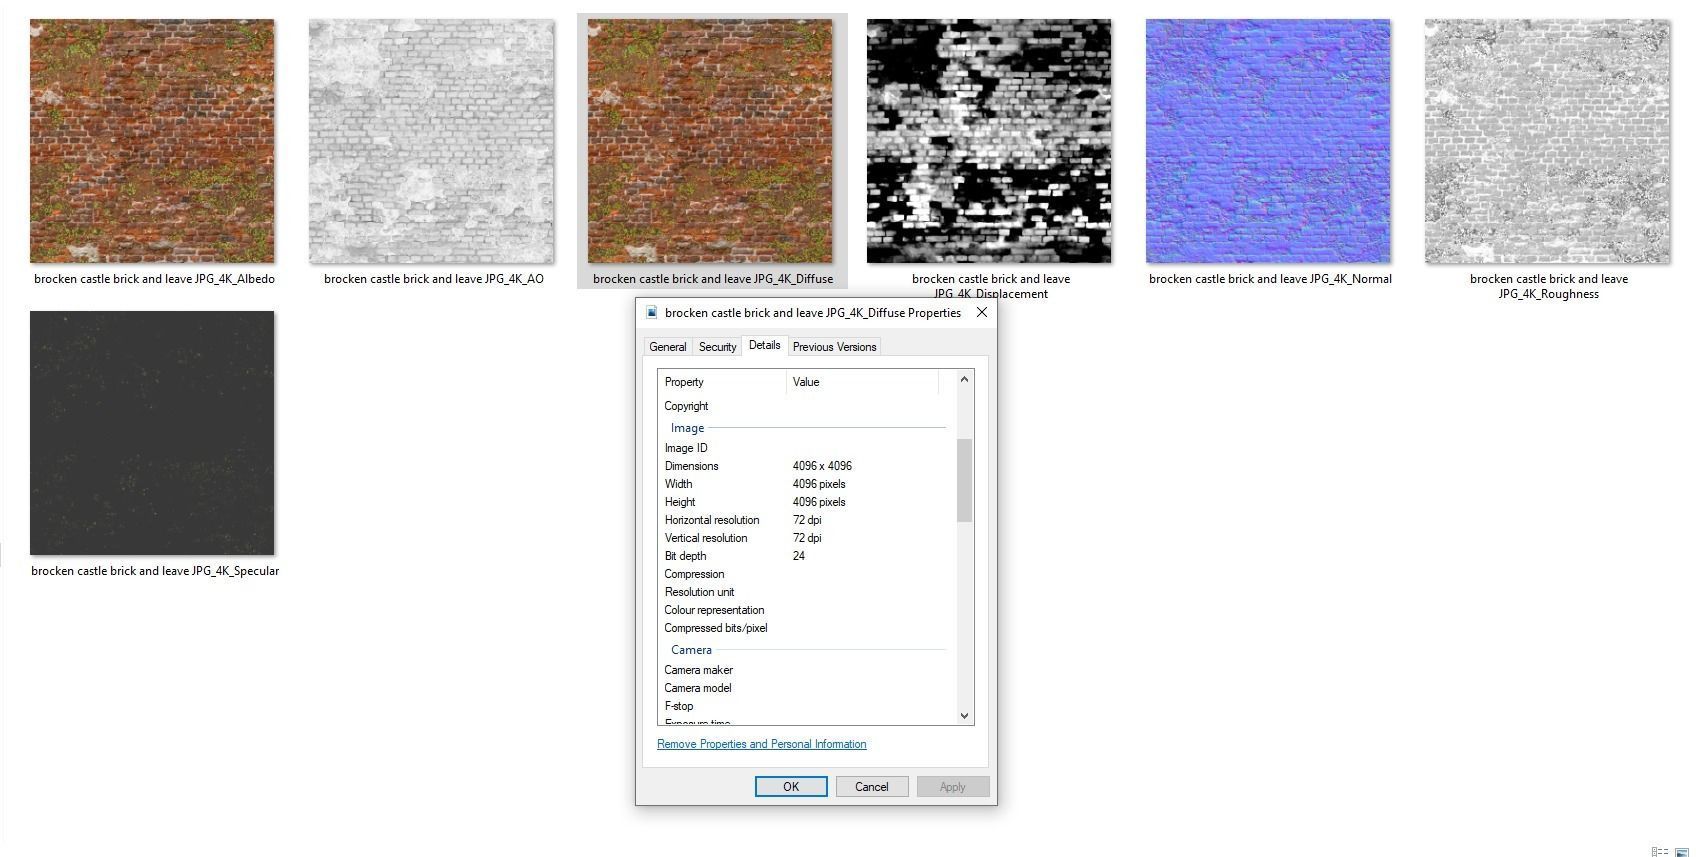Image resolution: width=1696 pixels, height=857 pixels.
Task: Click the property list scroll-up arrow
Action: (964, 379)
